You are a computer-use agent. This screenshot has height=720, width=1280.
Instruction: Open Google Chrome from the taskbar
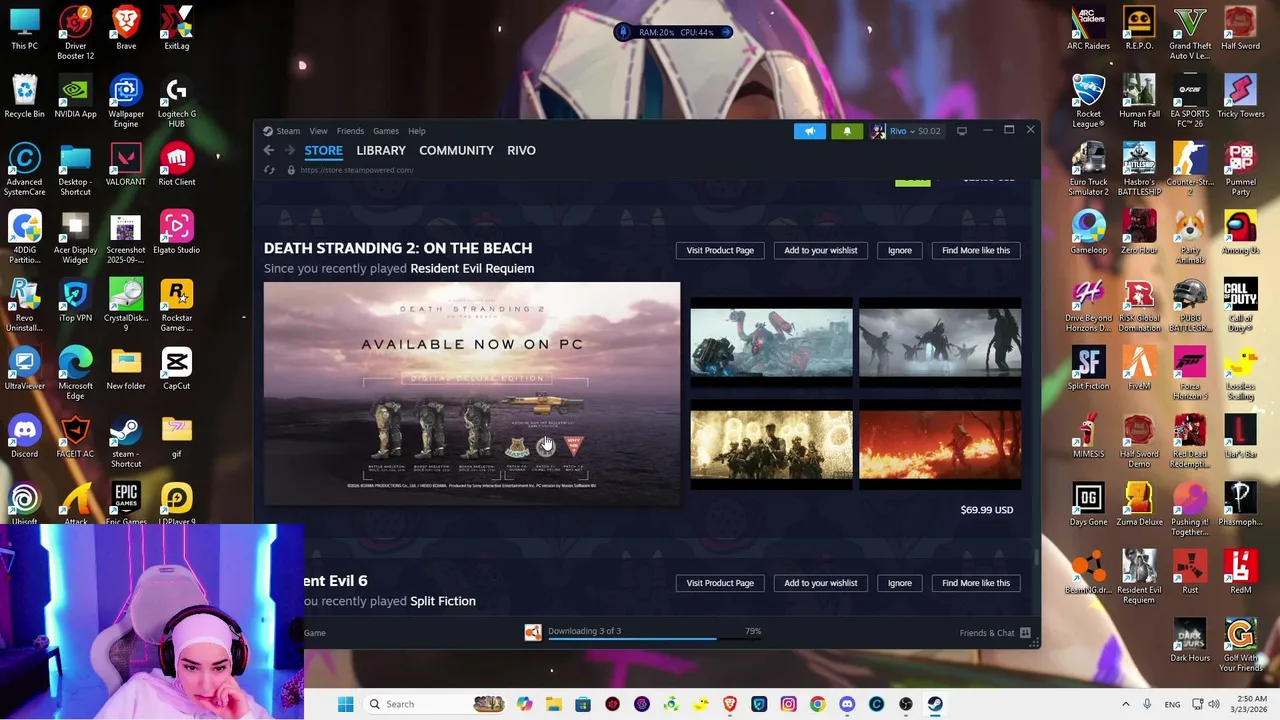click(817, 704)
